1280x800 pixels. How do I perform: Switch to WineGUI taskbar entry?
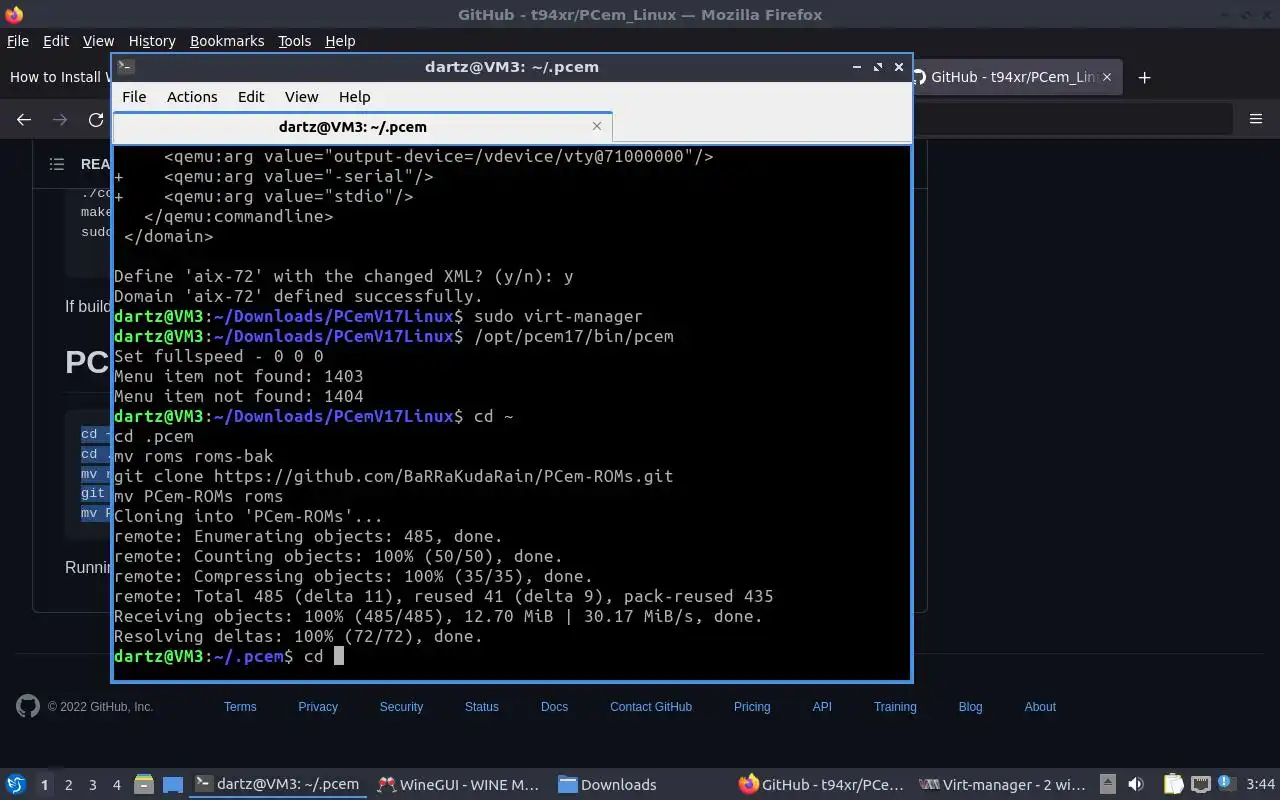(x=458, y=784)
